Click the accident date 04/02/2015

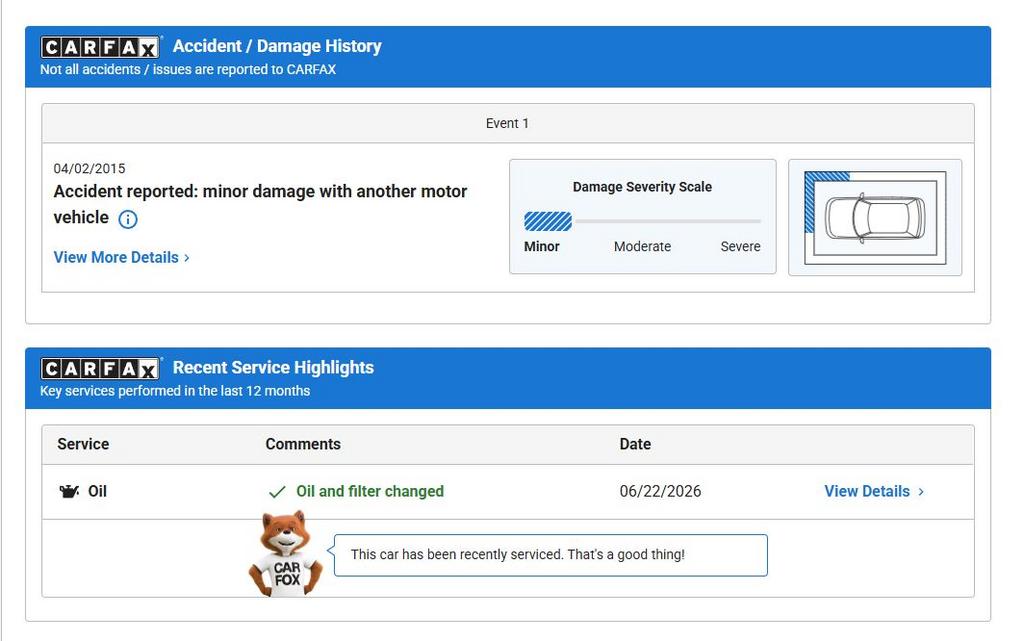(89, 168)
